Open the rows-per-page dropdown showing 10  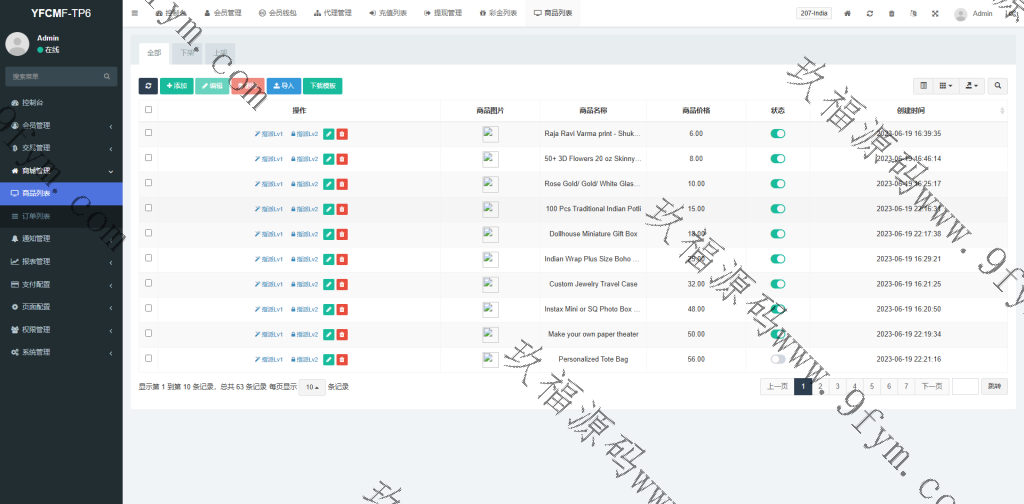pyautogui.click(x=312, y=387)
